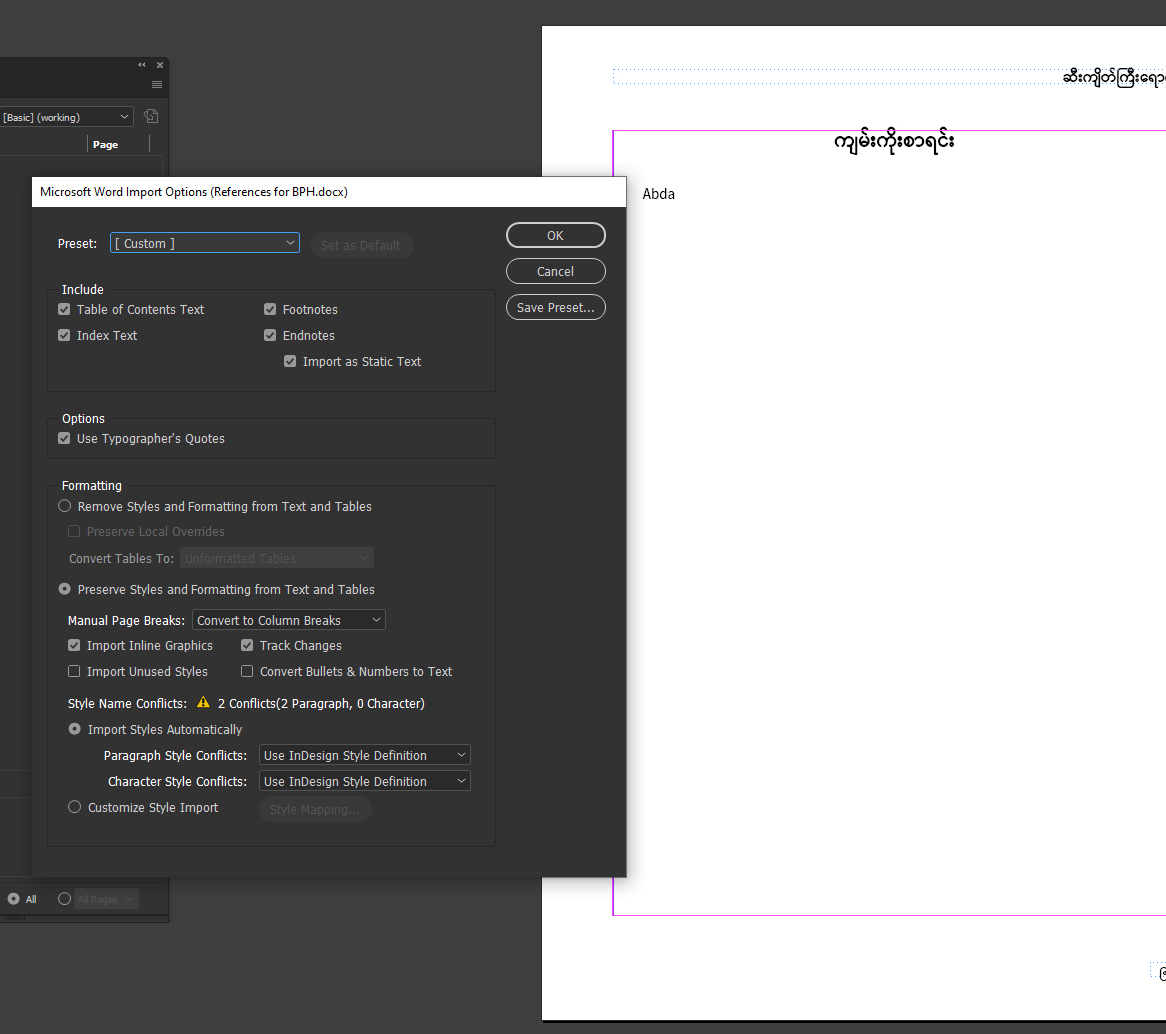The width and height of the screenshot is (1166, 1034).
Task: Open the Manual Page Breaks dropdown
Action: coord(289,619)
